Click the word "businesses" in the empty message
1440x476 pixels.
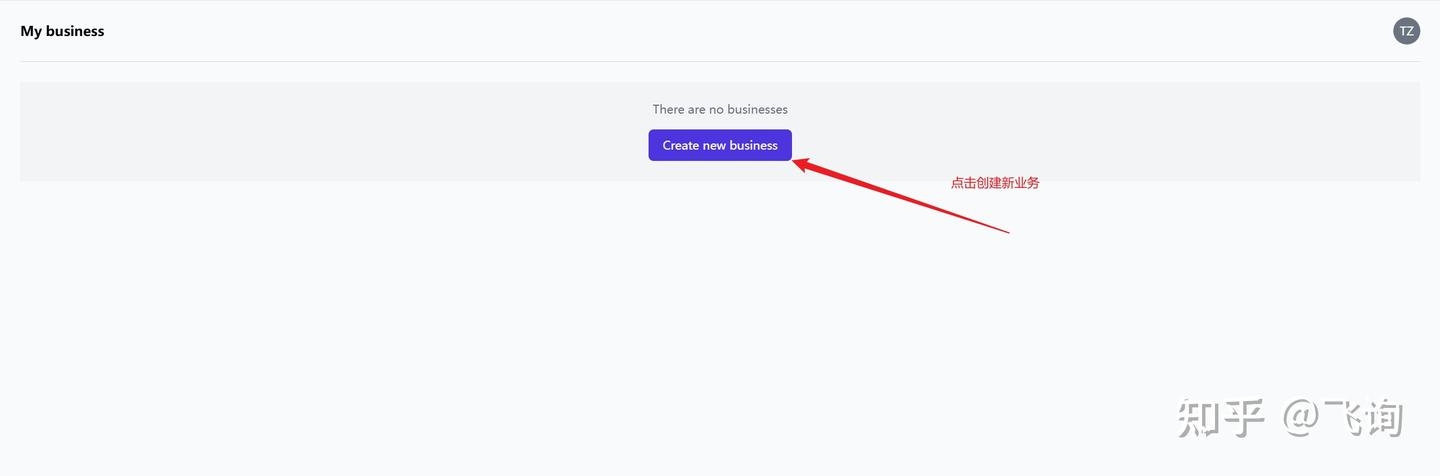757,109
